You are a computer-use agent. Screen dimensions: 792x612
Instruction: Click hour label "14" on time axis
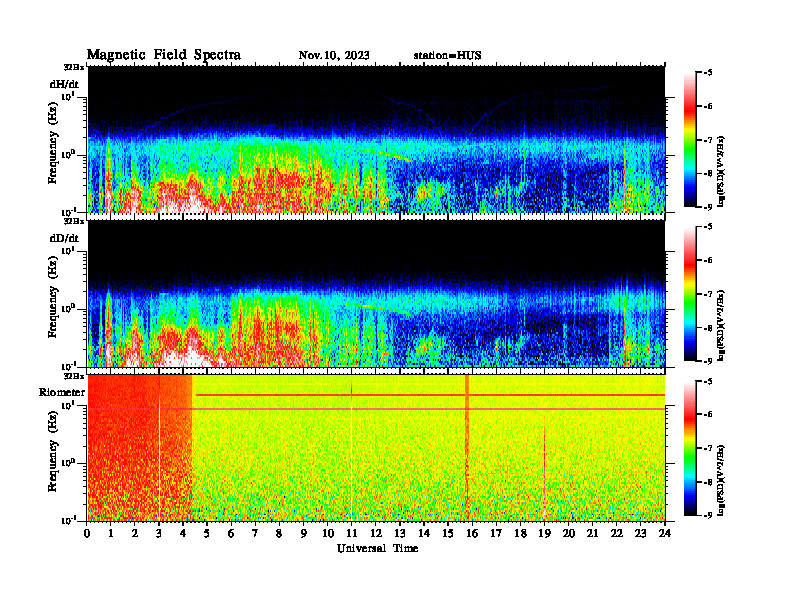tap(424, 533)
